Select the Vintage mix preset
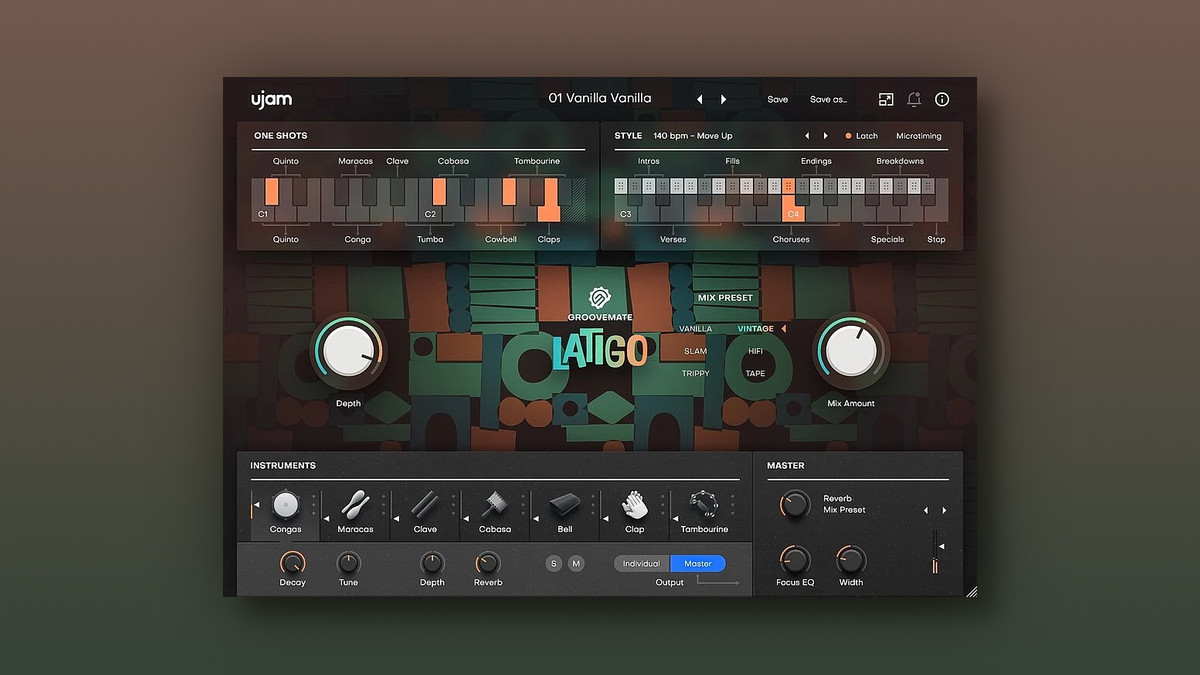The image size is (1200, 675). pyautogui.click(x=756, y=328)
